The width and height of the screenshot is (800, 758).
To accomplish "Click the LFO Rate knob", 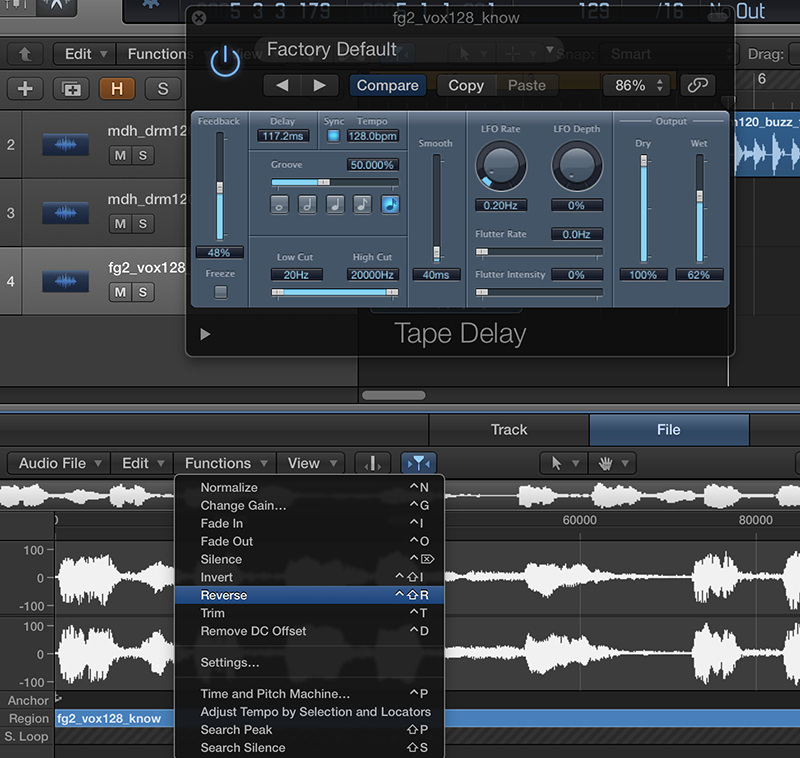I will click(x=501, y=166).
